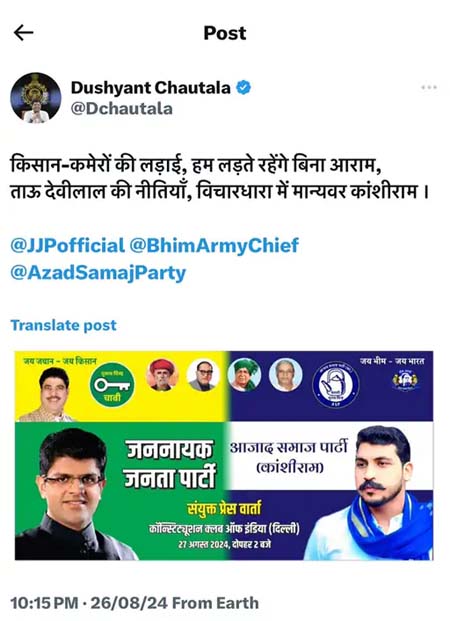Click the red turban portrait circle
Viewport: 450px width, 621px height.
(x=162, y=375)
